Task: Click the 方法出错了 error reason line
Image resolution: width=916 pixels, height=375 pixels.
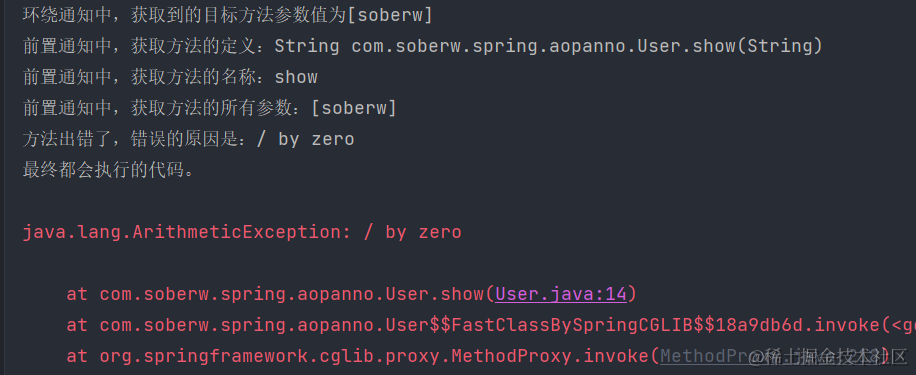Action: [x=188, y=139]
